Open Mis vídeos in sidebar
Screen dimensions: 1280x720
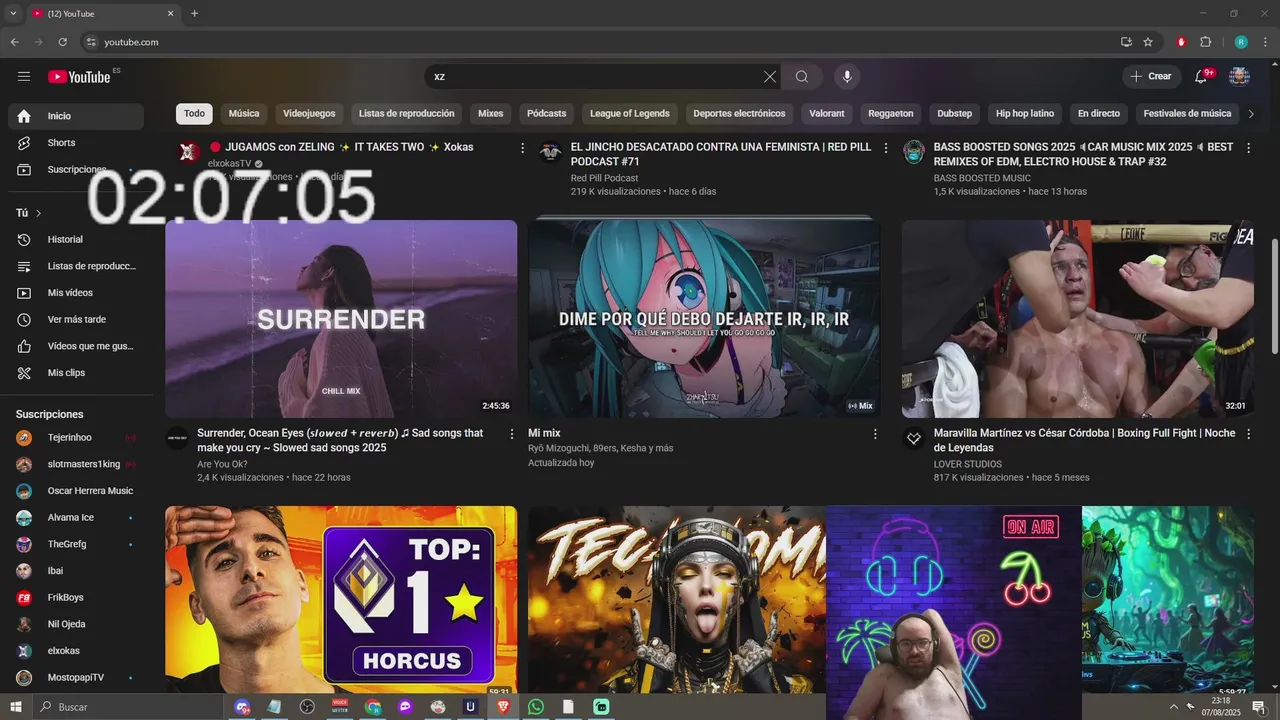tap(75, 293)
